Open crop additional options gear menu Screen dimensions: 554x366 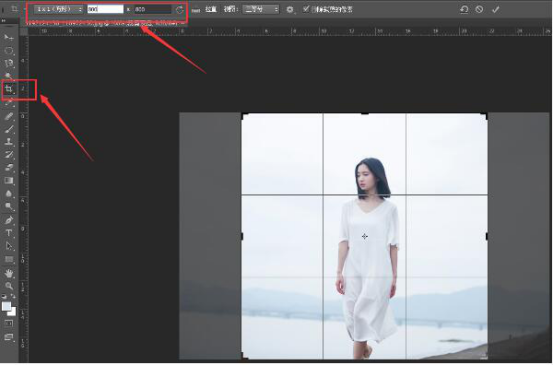[x=290, y=10]
